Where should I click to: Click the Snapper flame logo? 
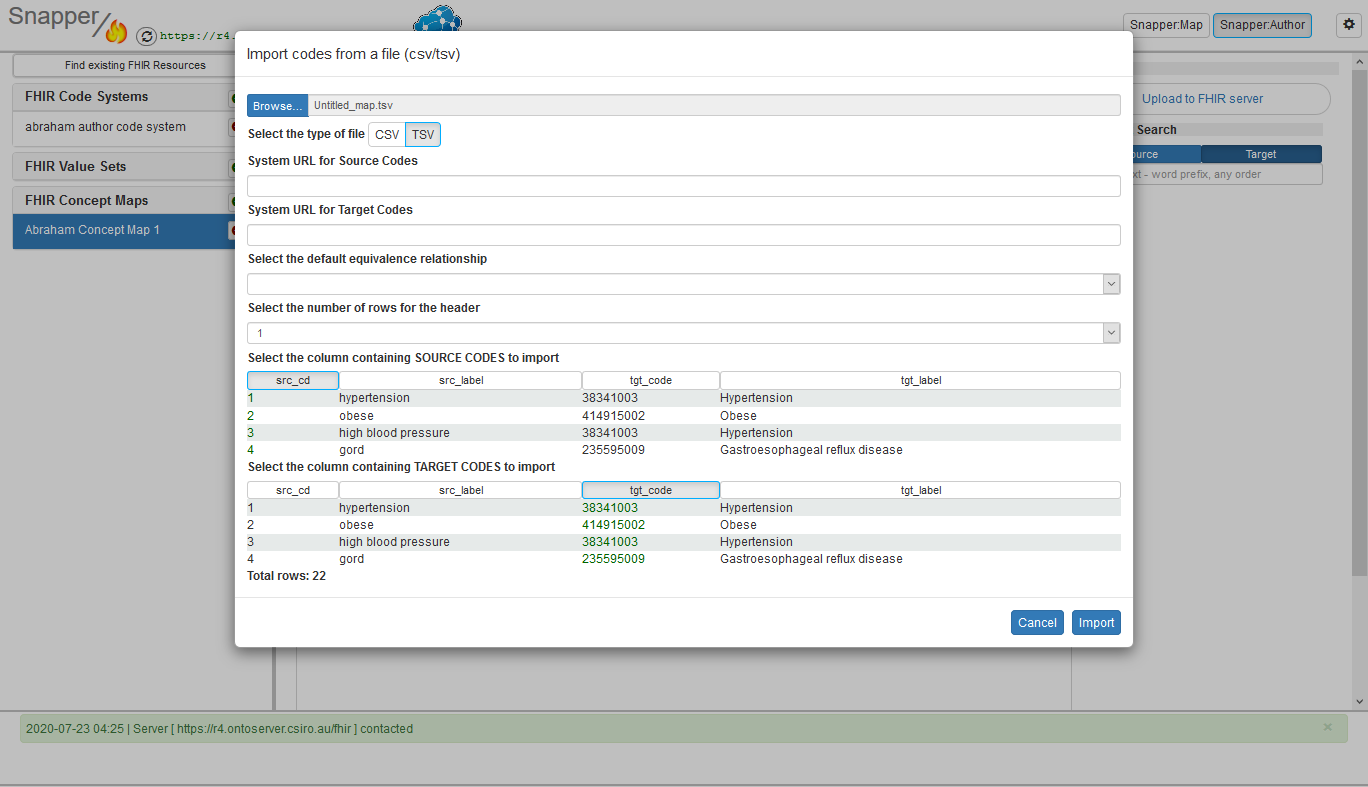coord(117,32)
